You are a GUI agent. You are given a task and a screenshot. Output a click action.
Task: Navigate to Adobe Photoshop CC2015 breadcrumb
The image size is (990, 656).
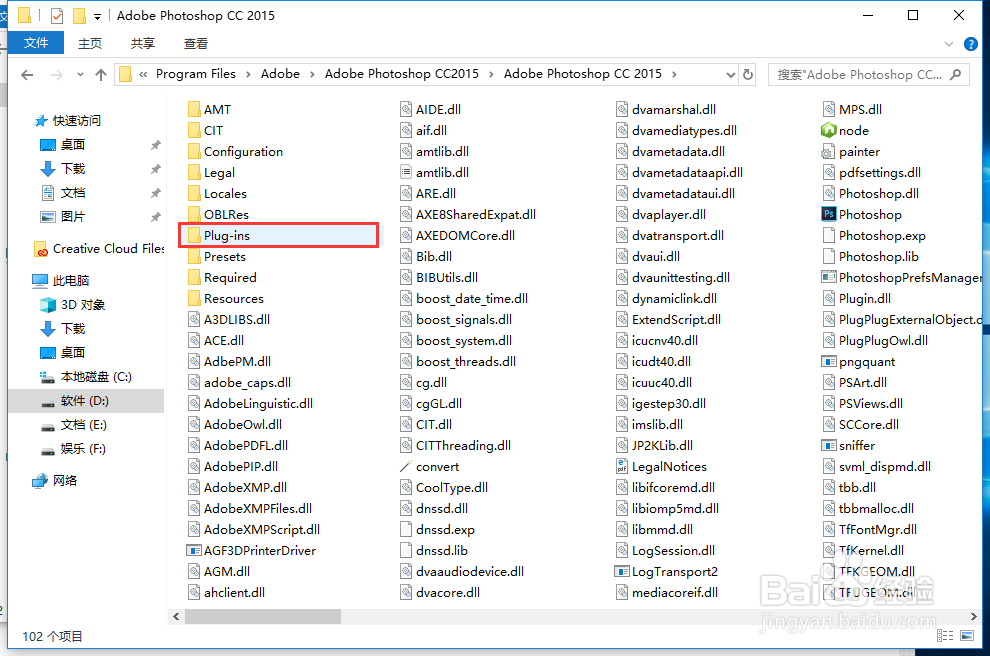402,74
